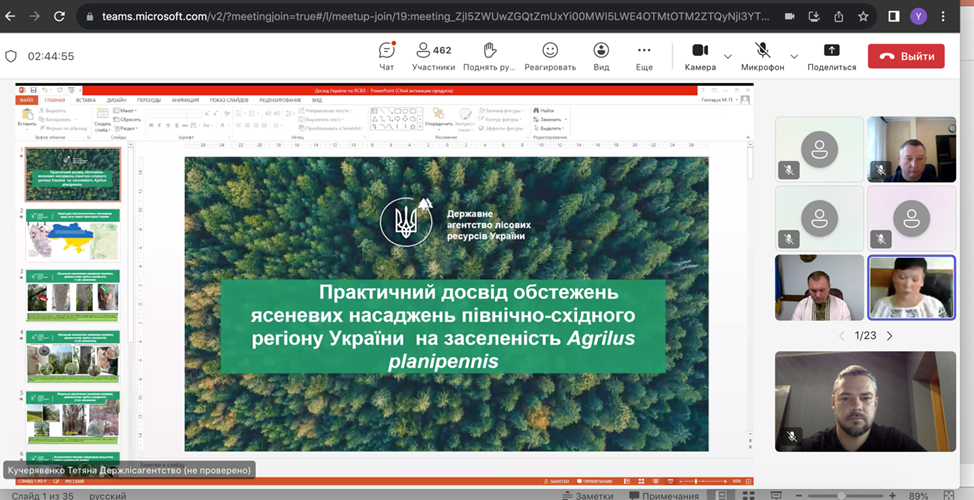The height and width of the screenshot is (500, 974).
Task: Open the Chrome profile Y avatar
Action: click(x=919, y=17)
